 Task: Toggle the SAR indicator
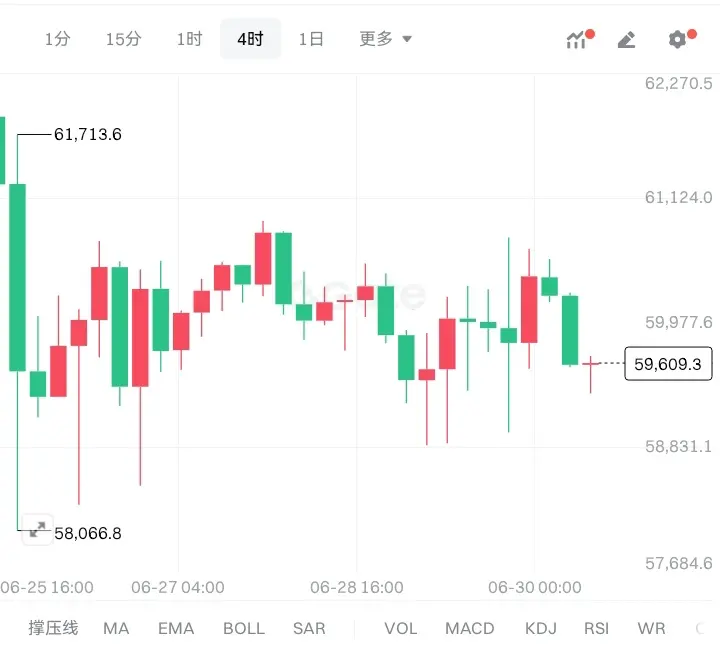(x=309, y=628)
